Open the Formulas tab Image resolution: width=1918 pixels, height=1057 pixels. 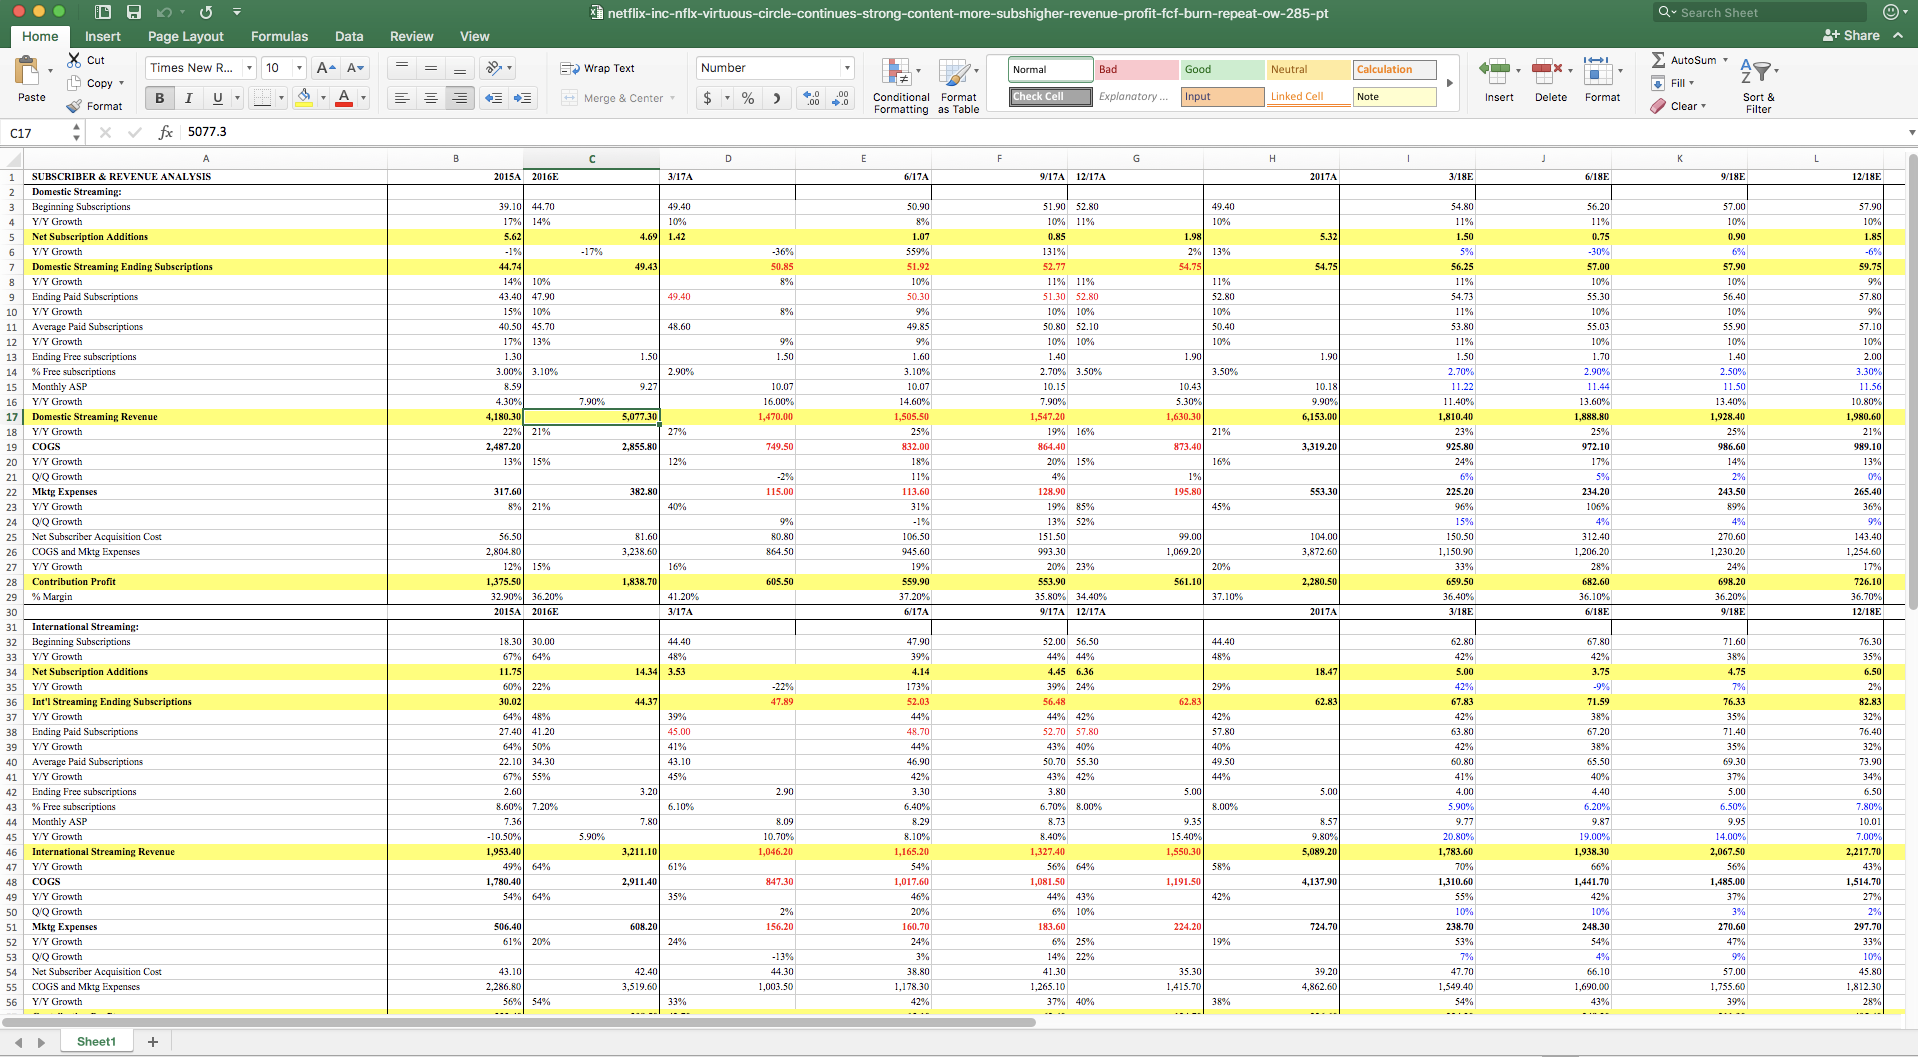279,36
